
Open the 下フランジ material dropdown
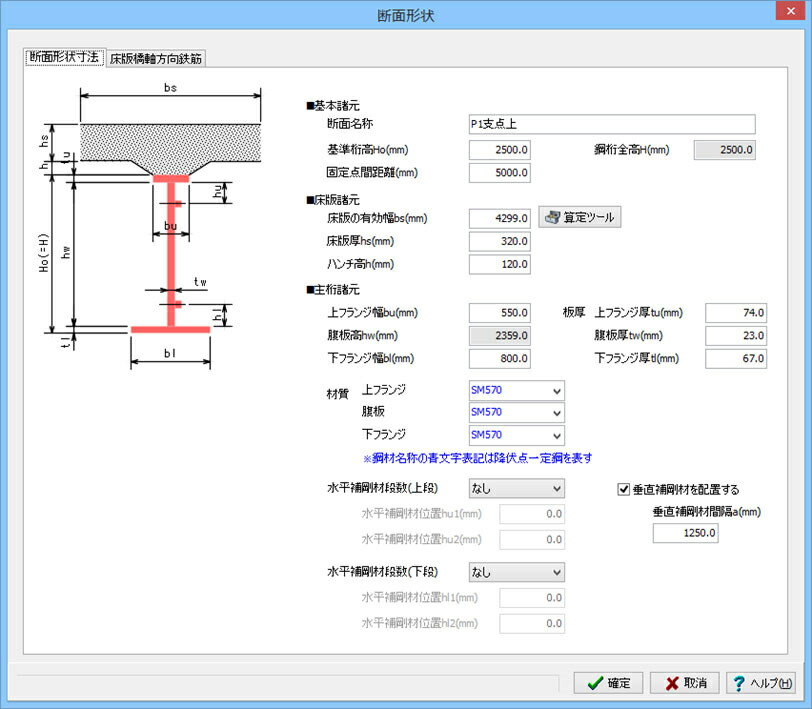point(516,435)
